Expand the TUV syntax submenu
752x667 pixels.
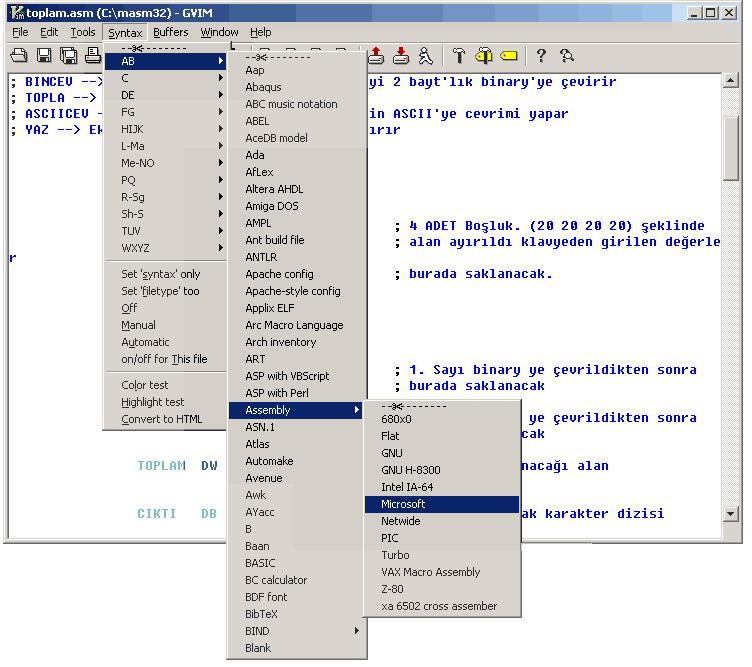coord(165,231)
